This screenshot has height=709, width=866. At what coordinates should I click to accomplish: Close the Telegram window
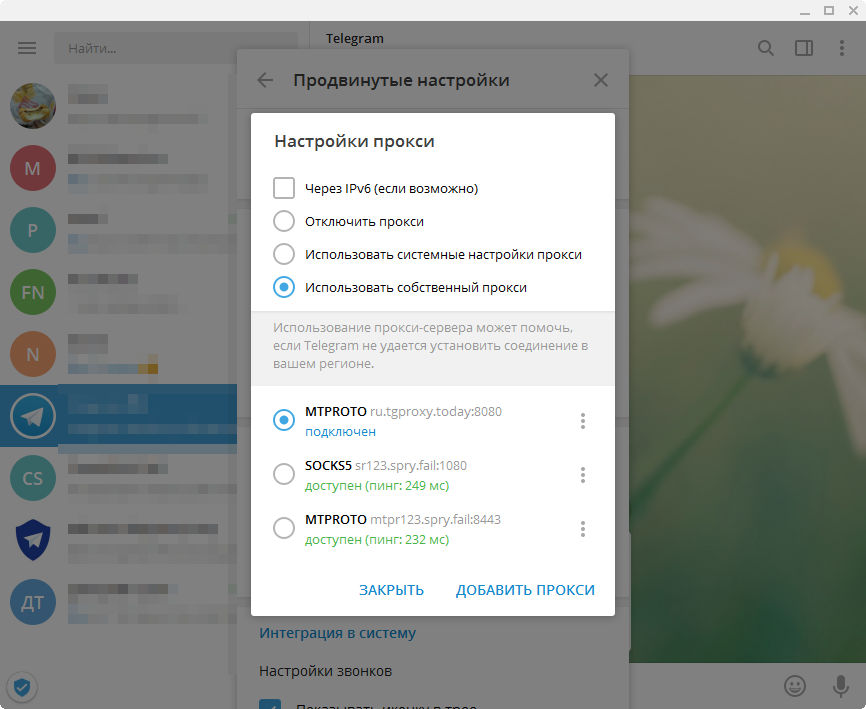coord(853,10)
